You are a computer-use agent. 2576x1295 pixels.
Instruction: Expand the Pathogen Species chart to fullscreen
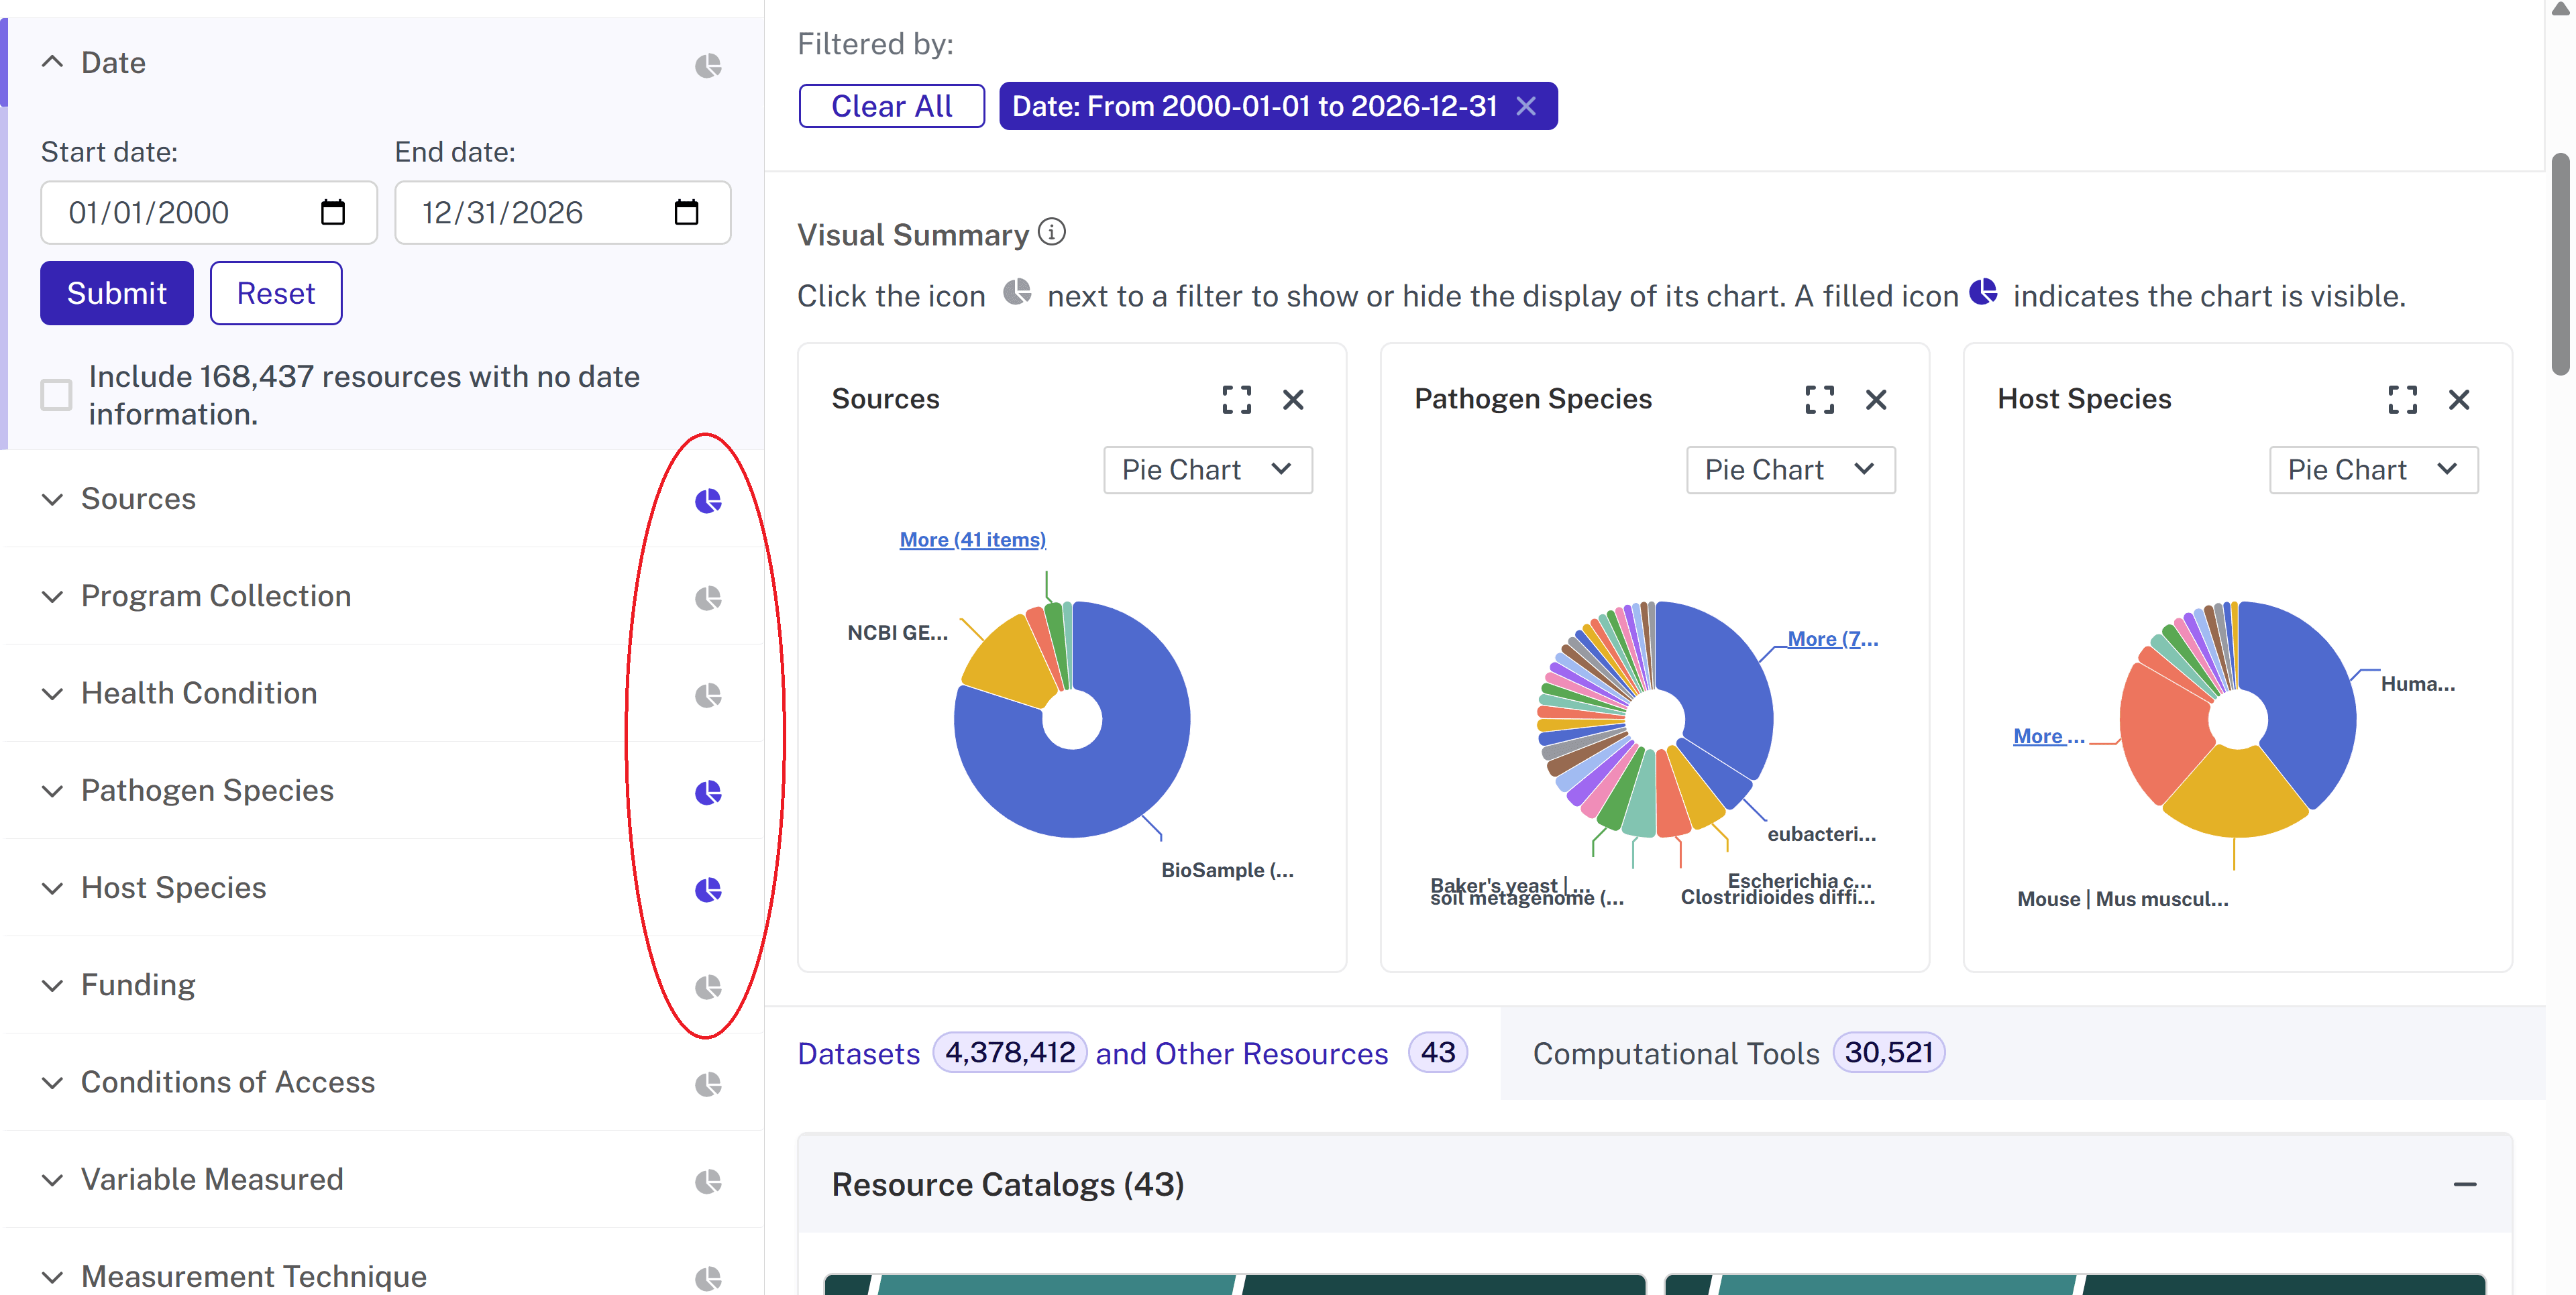(x=1819, y=399)
